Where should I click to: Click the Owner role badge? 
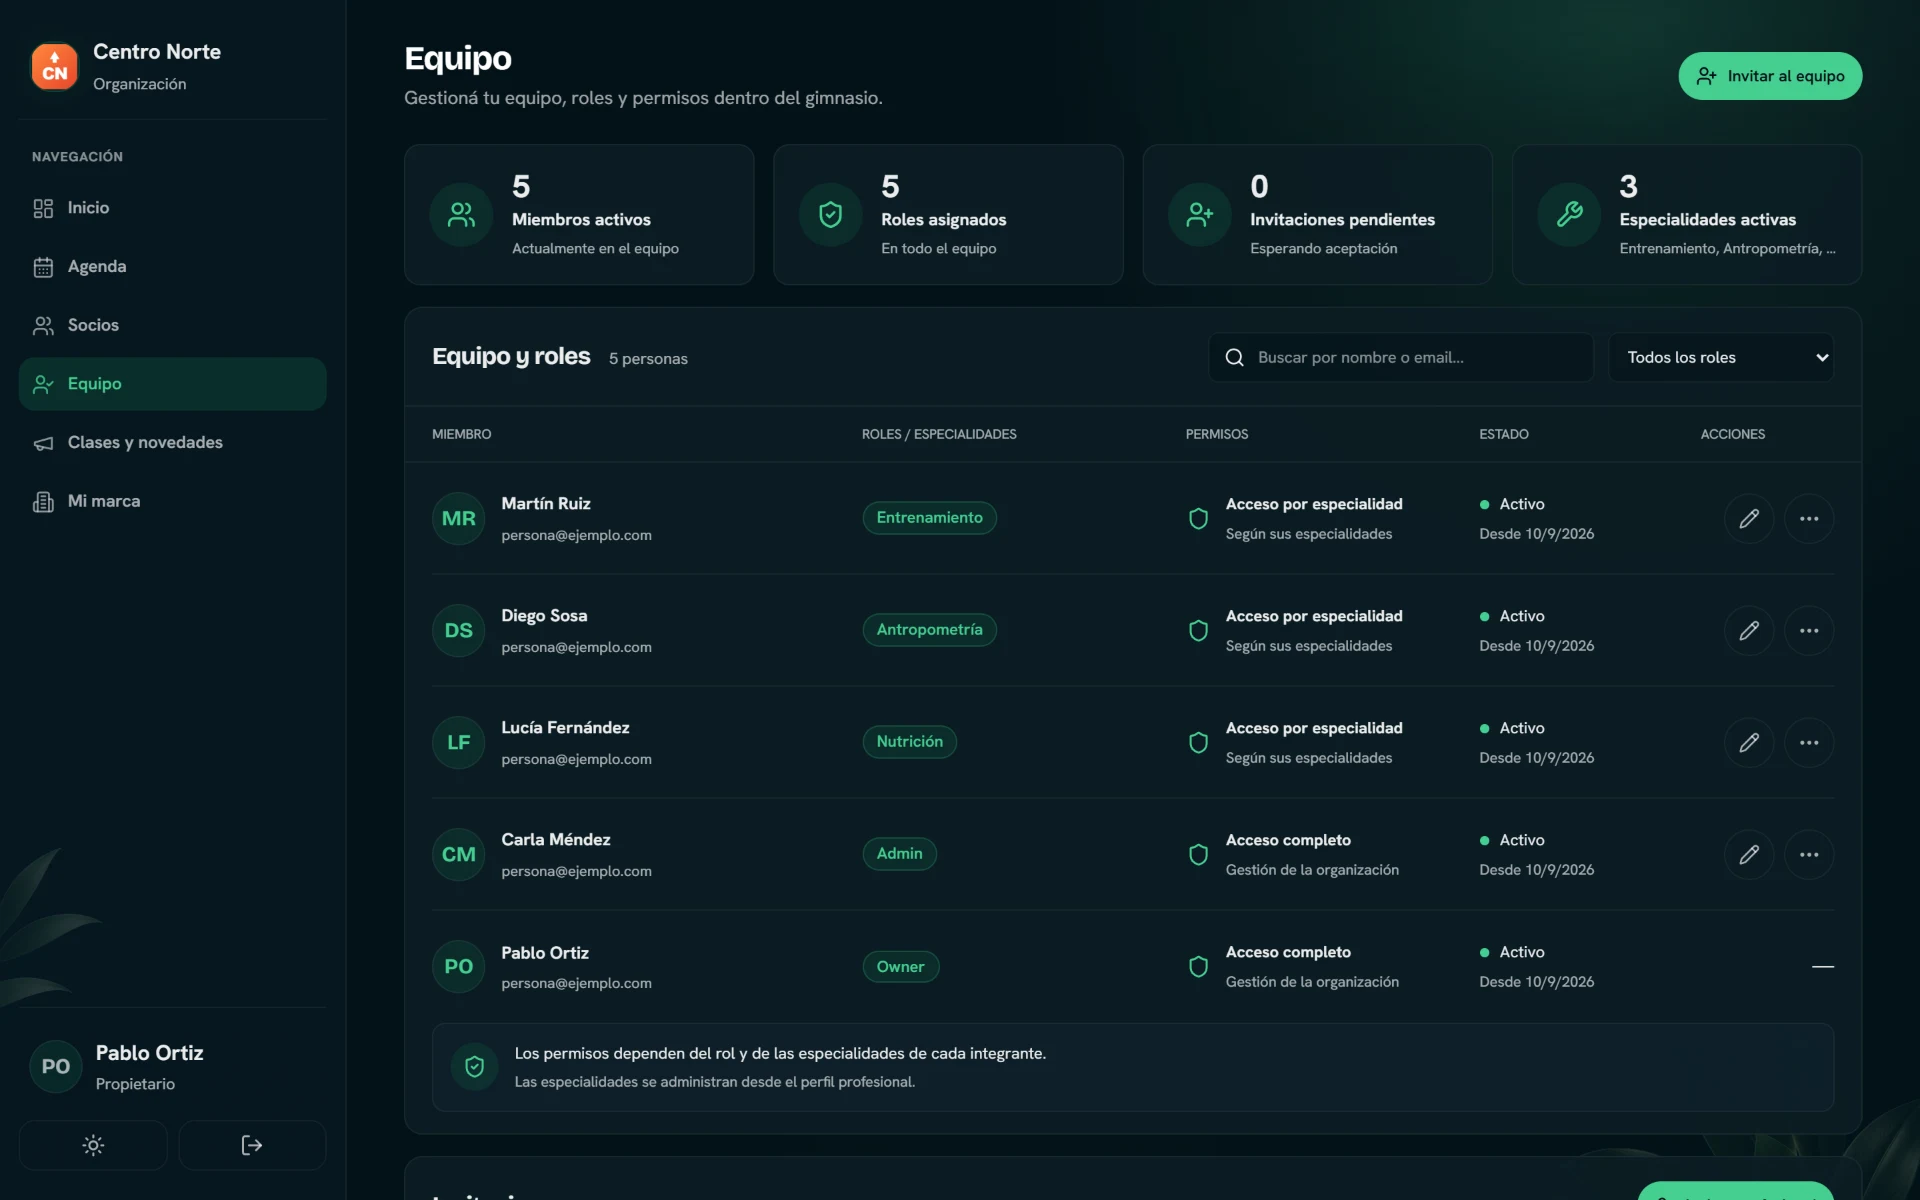point(900,966)
